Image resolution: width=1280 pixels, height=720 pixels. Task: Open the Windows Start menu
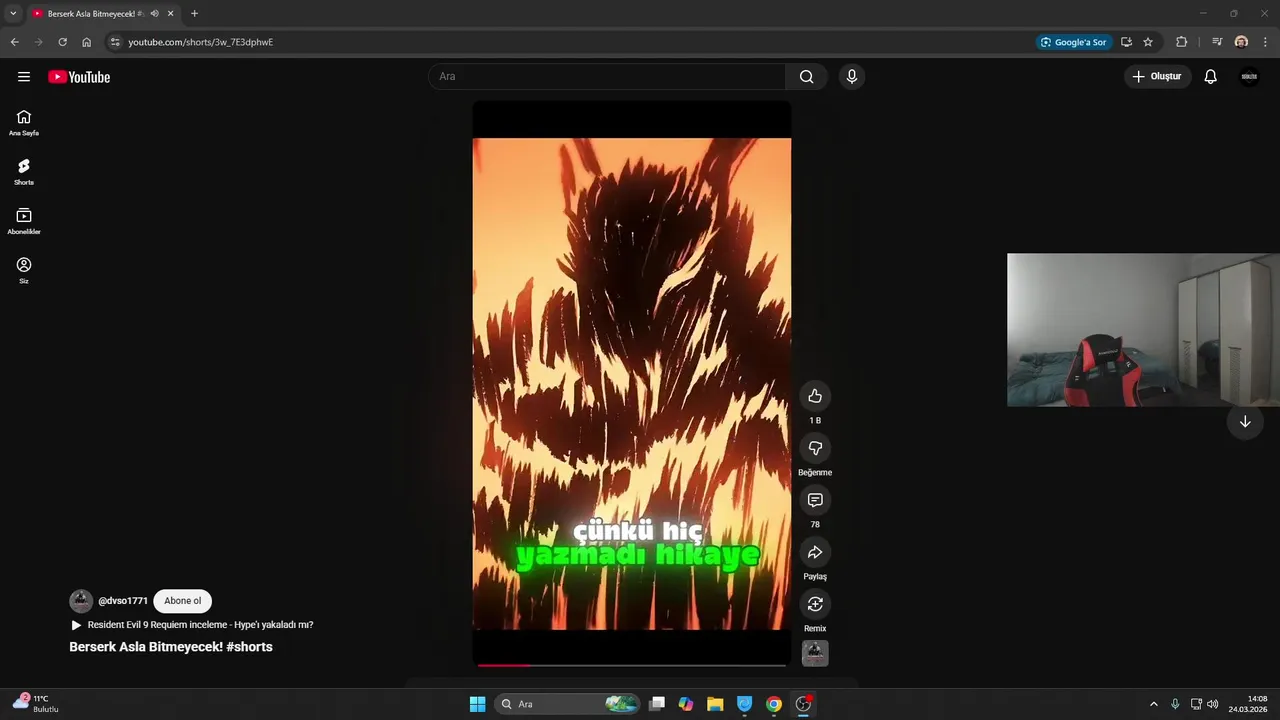coord(477,704)
